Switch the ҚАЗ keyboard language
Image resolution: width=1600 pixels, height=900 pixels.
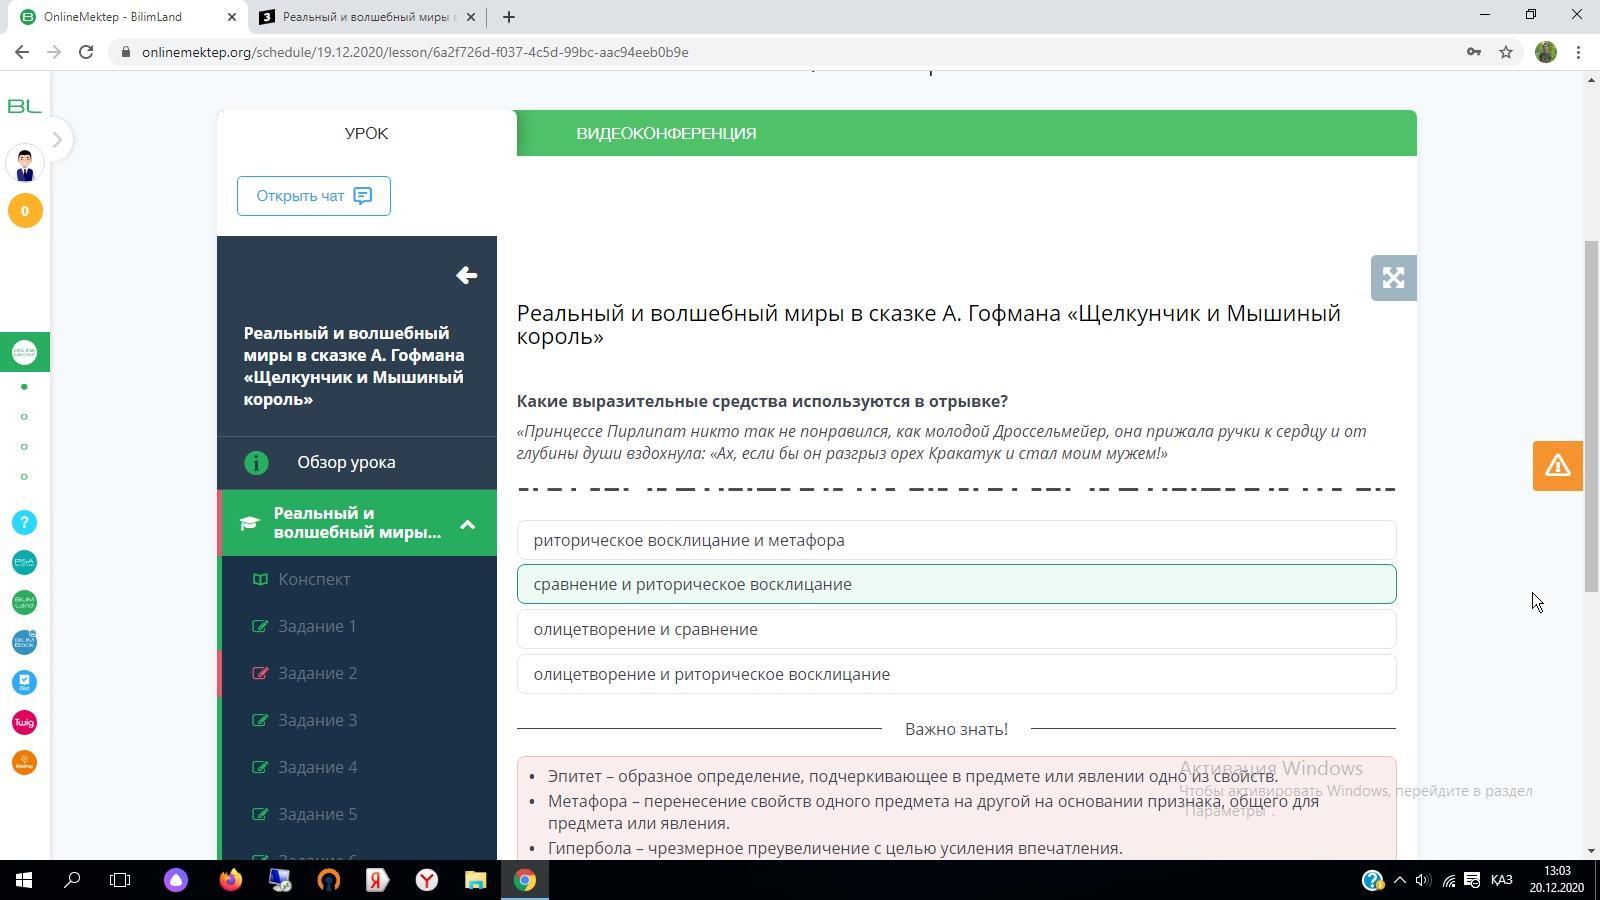click(x=1502, y=880)
